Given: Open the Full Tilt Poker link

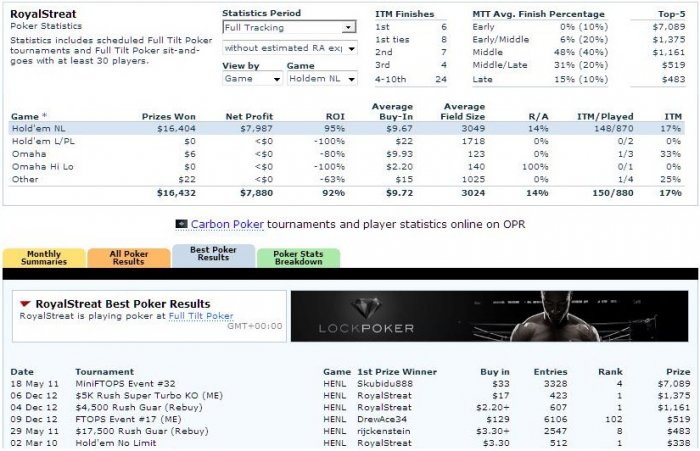Looking at the screenshot, I should point(200,316).
